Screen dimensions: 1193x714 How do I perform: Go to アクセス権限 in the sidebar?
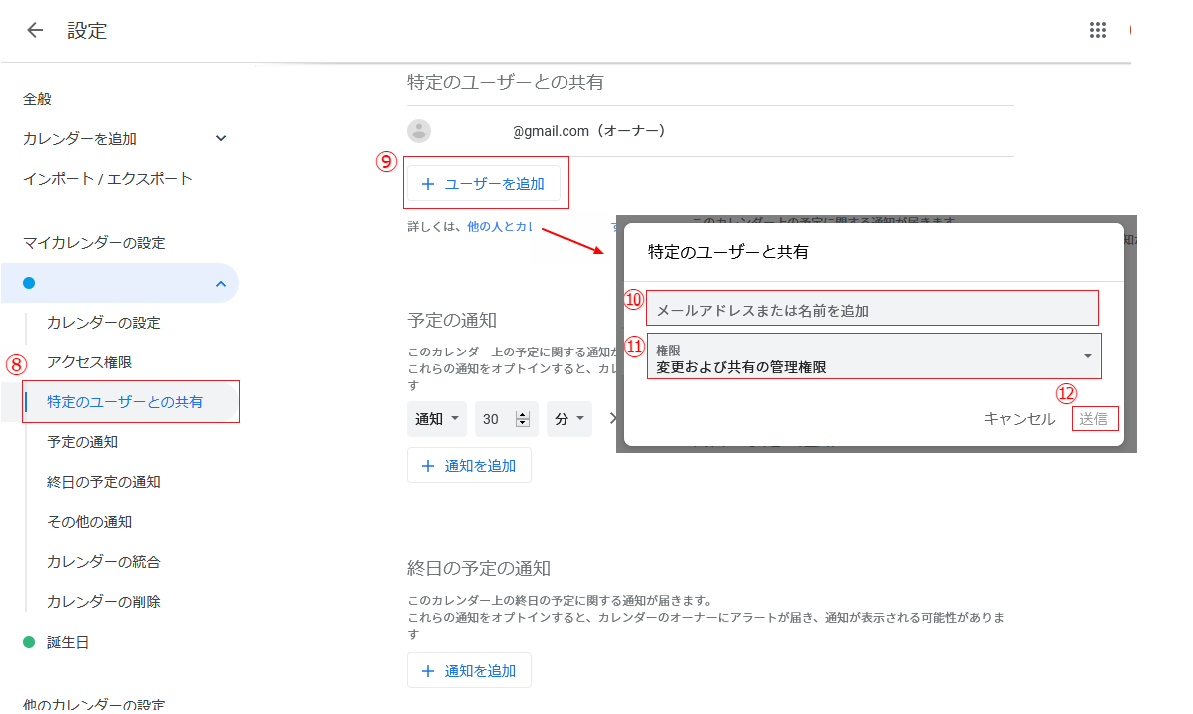[90, 362]
